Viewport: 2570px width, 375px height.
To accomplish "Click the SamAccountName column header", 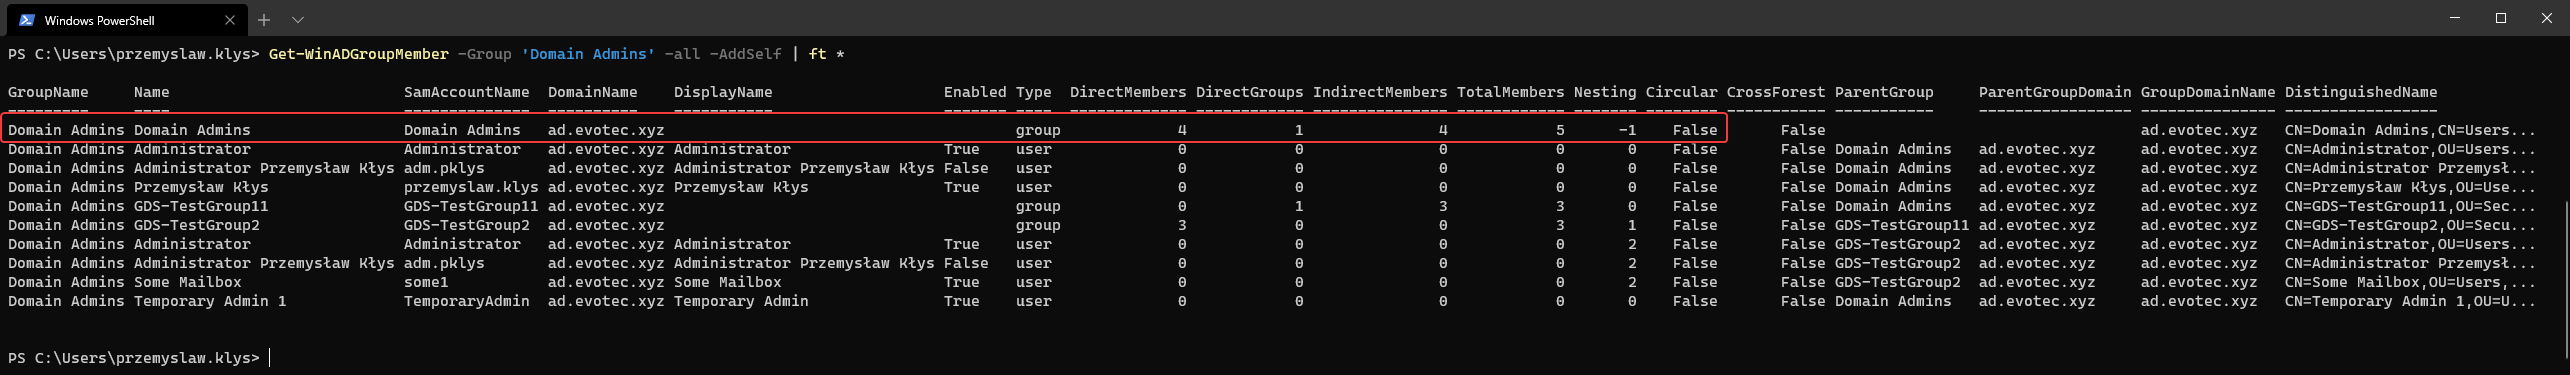I will (467, 92).
